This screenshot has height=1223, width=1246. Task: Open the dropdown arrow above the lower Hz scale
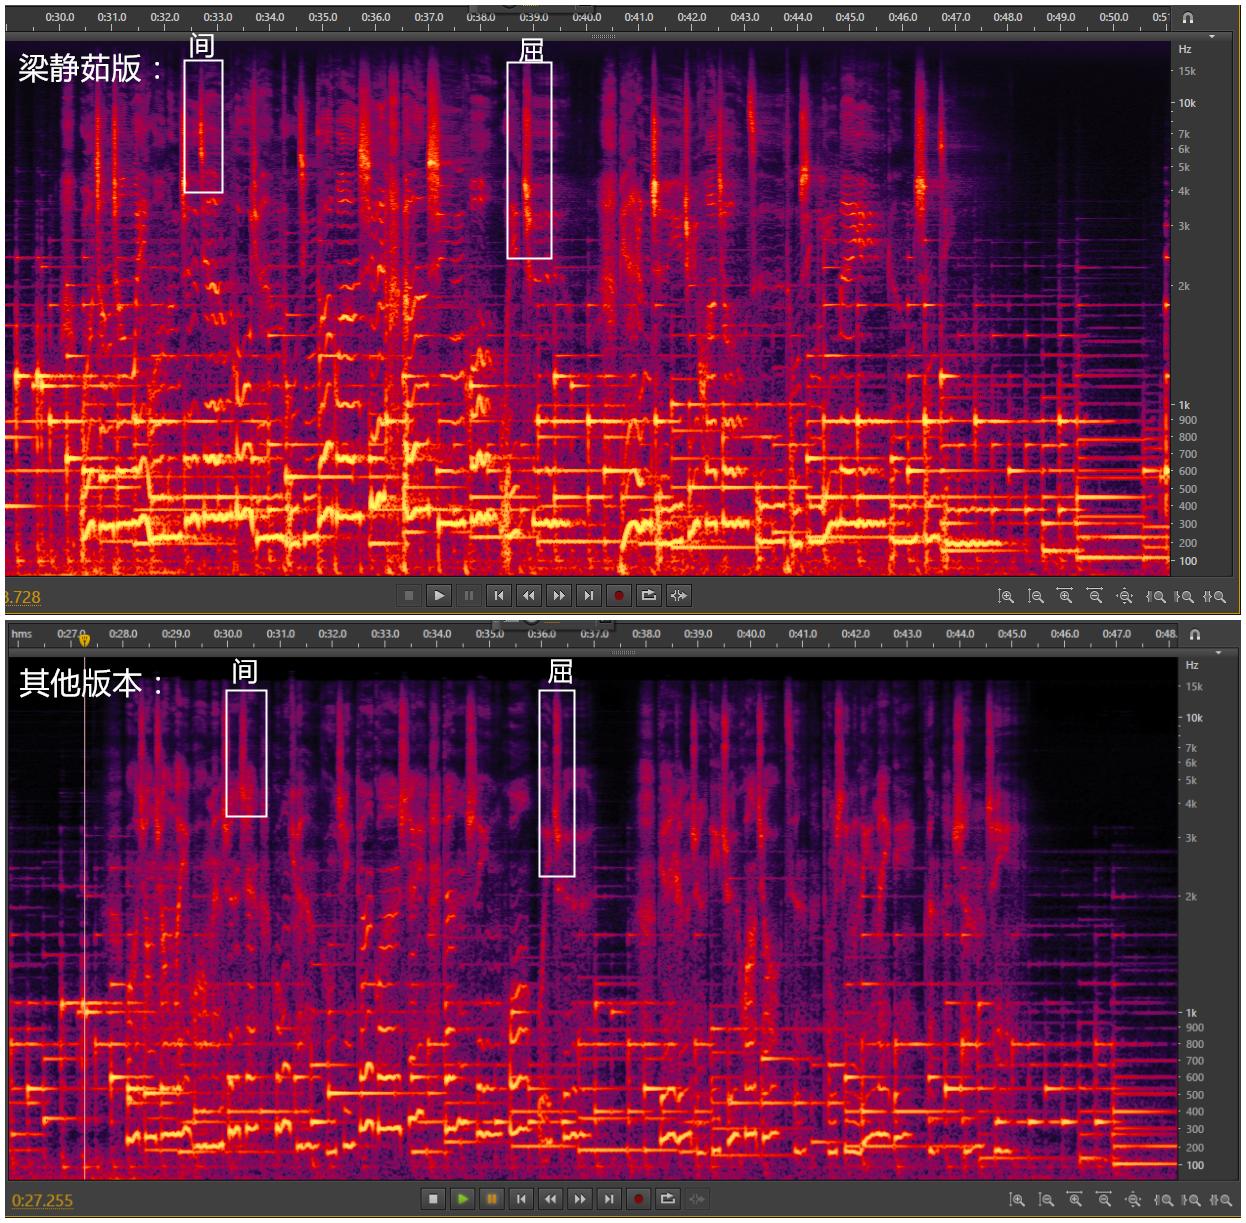(x=1219, y=653)
